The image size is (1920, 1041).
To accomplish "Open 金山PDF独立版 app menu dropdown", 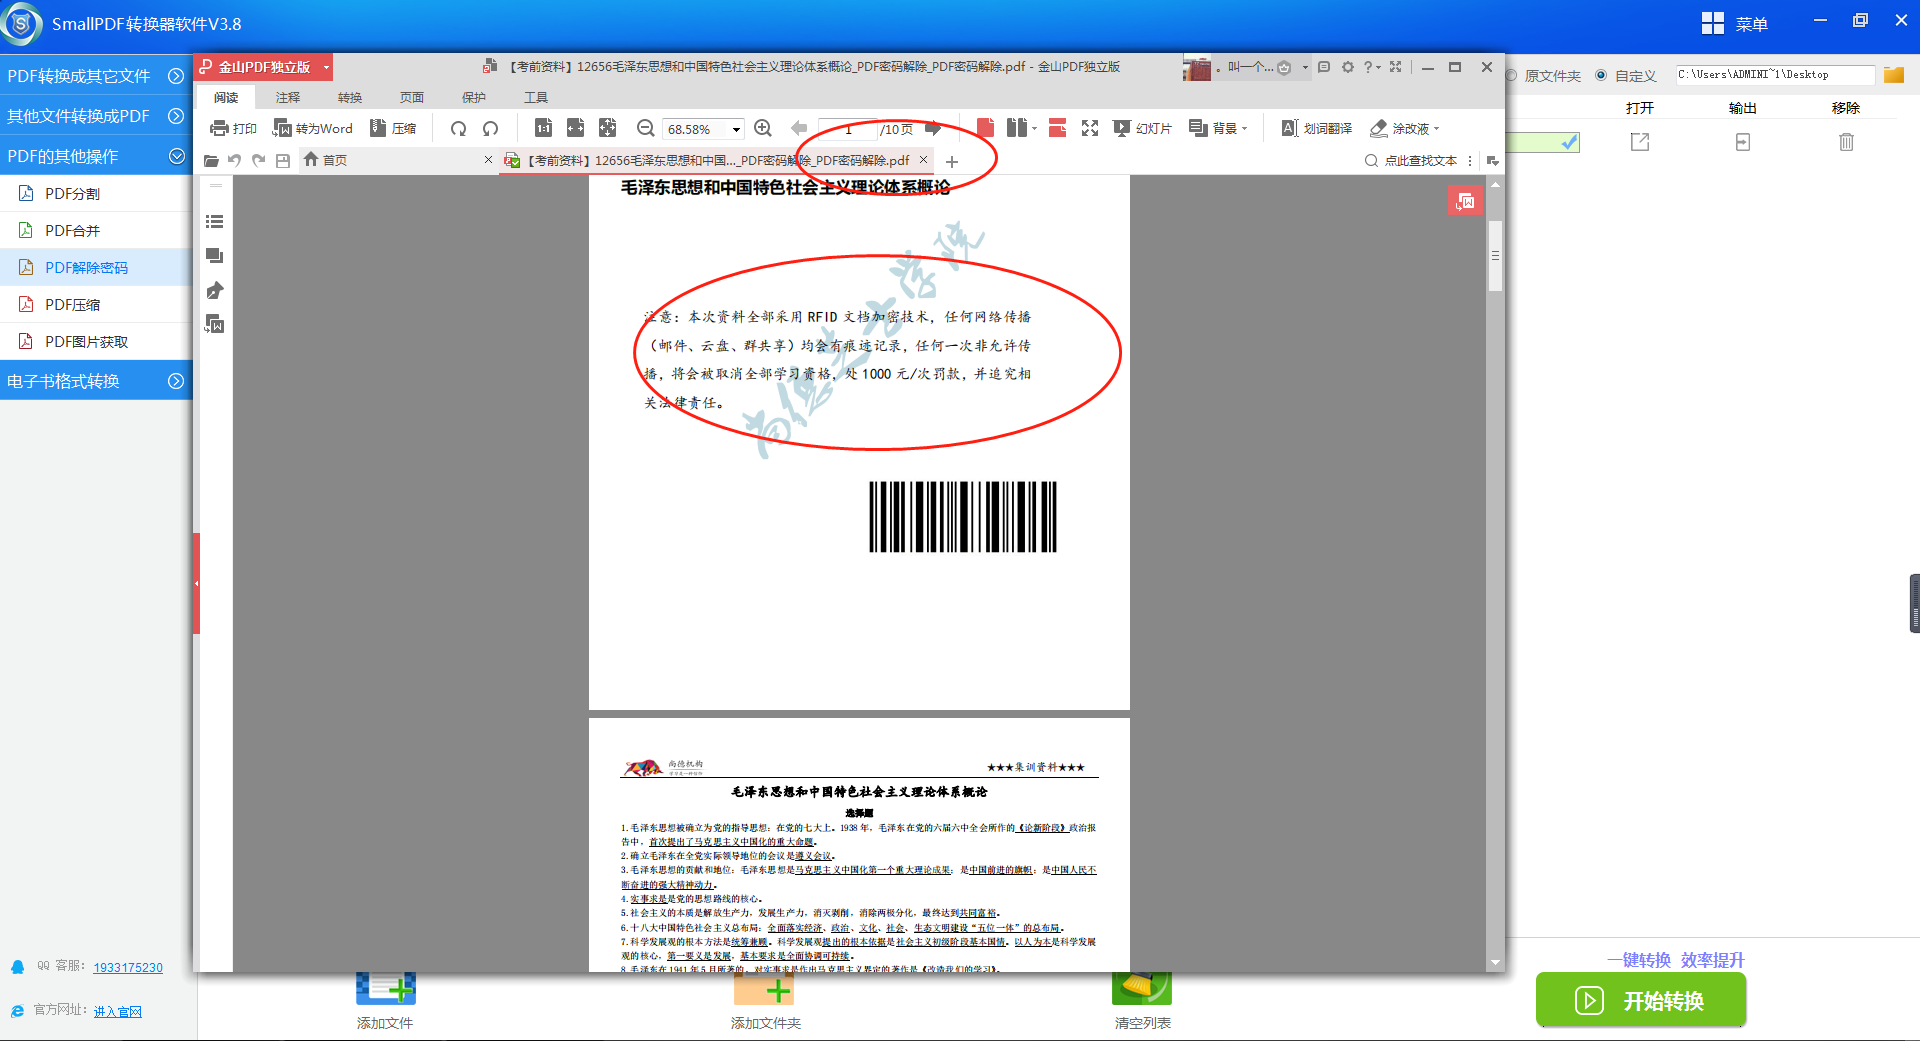I will click(x=326, y=67).
